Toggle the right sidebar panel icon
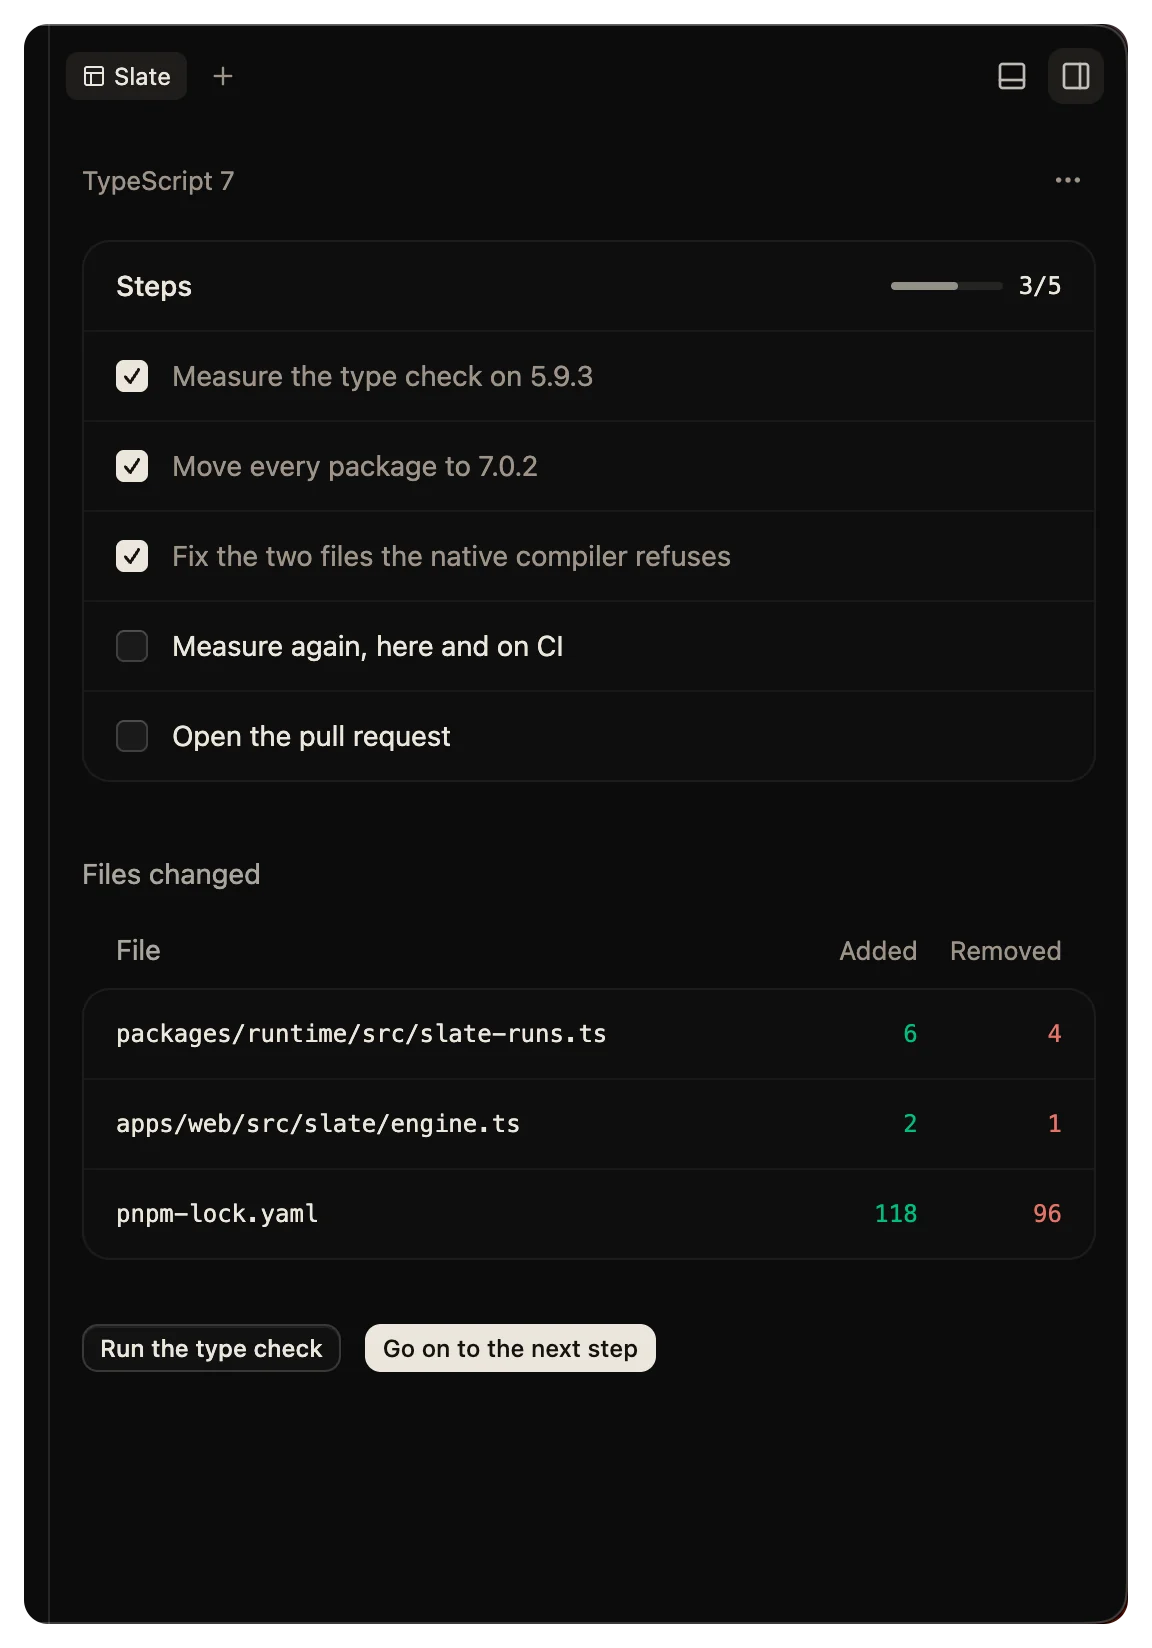The height and width of the screenshot is (1648, 1152). pyautogui.click(x=1076, y=76)
